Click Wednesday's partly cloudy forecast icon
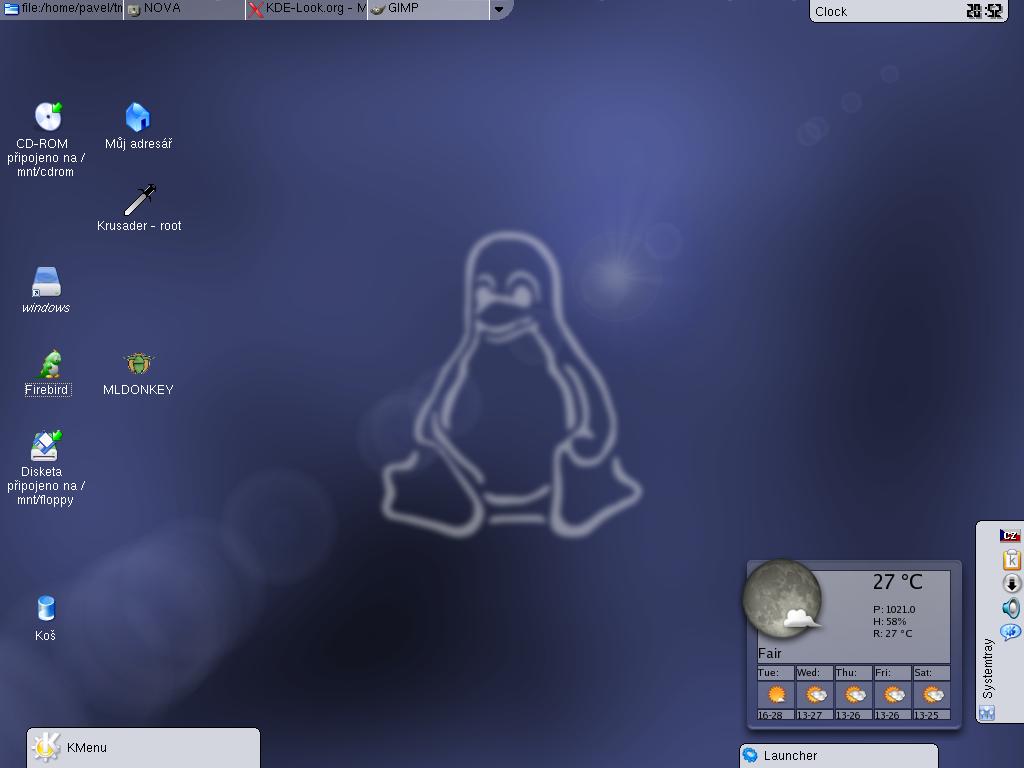The width and height of the screenshot is (1024, 768). (x=816, y=694)
